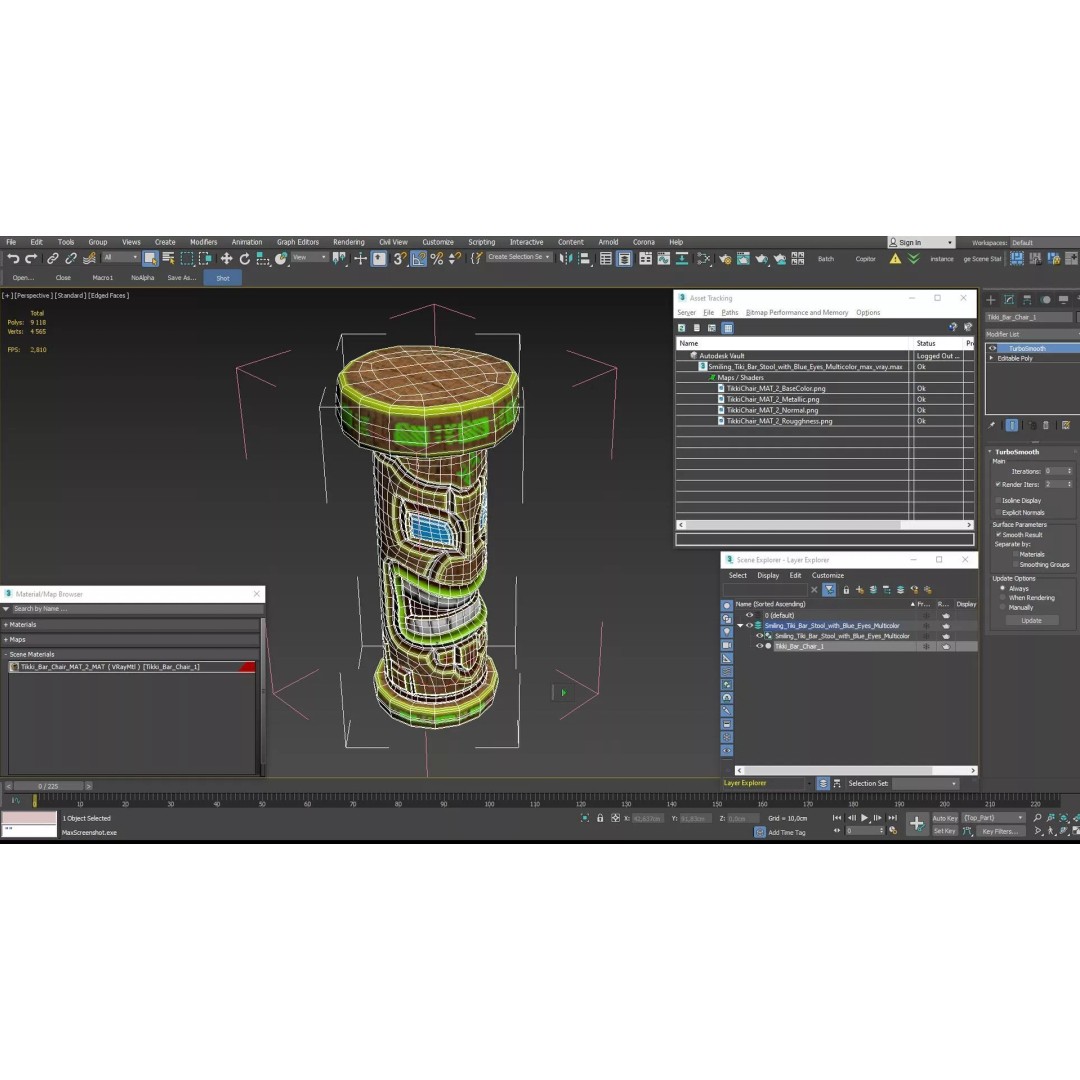Click the filter funnel icon in Scene Explorer
Image resolution: width=1080 pixels, height=1080 pixels.
click(829, 590)
